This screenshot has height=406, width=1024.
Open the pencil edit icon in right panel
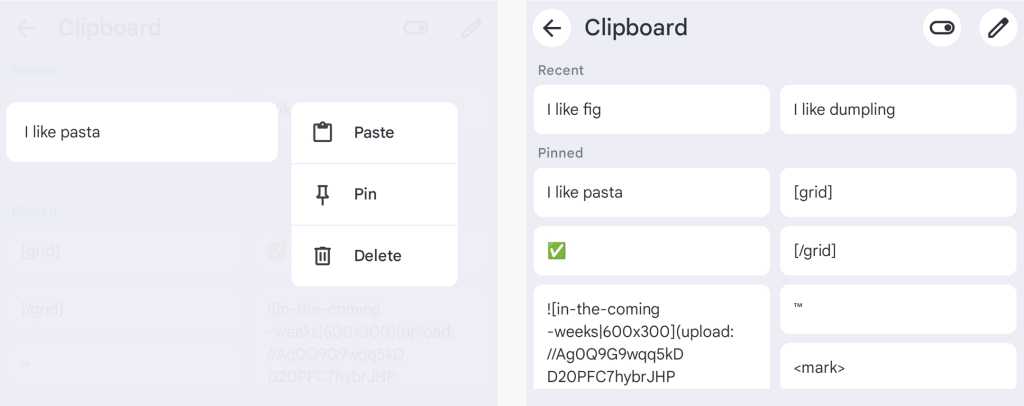(997, 28)
